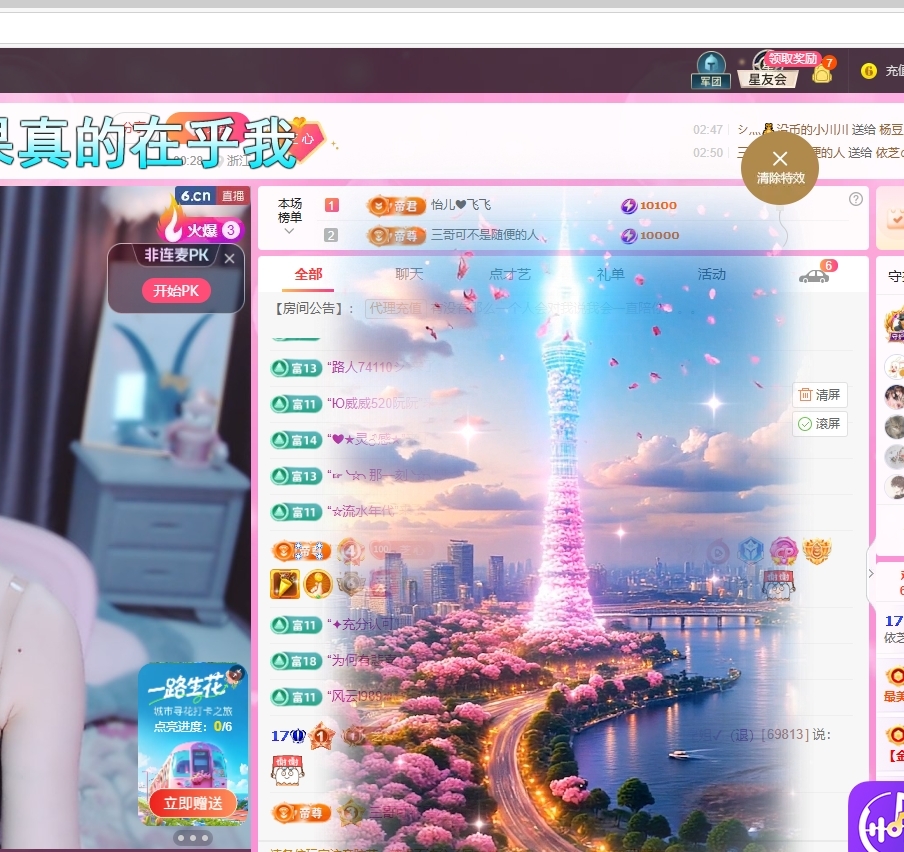Click the 火爆 3 popularity badge
This screenshot has height=852, width=904.
pos(203,229)
